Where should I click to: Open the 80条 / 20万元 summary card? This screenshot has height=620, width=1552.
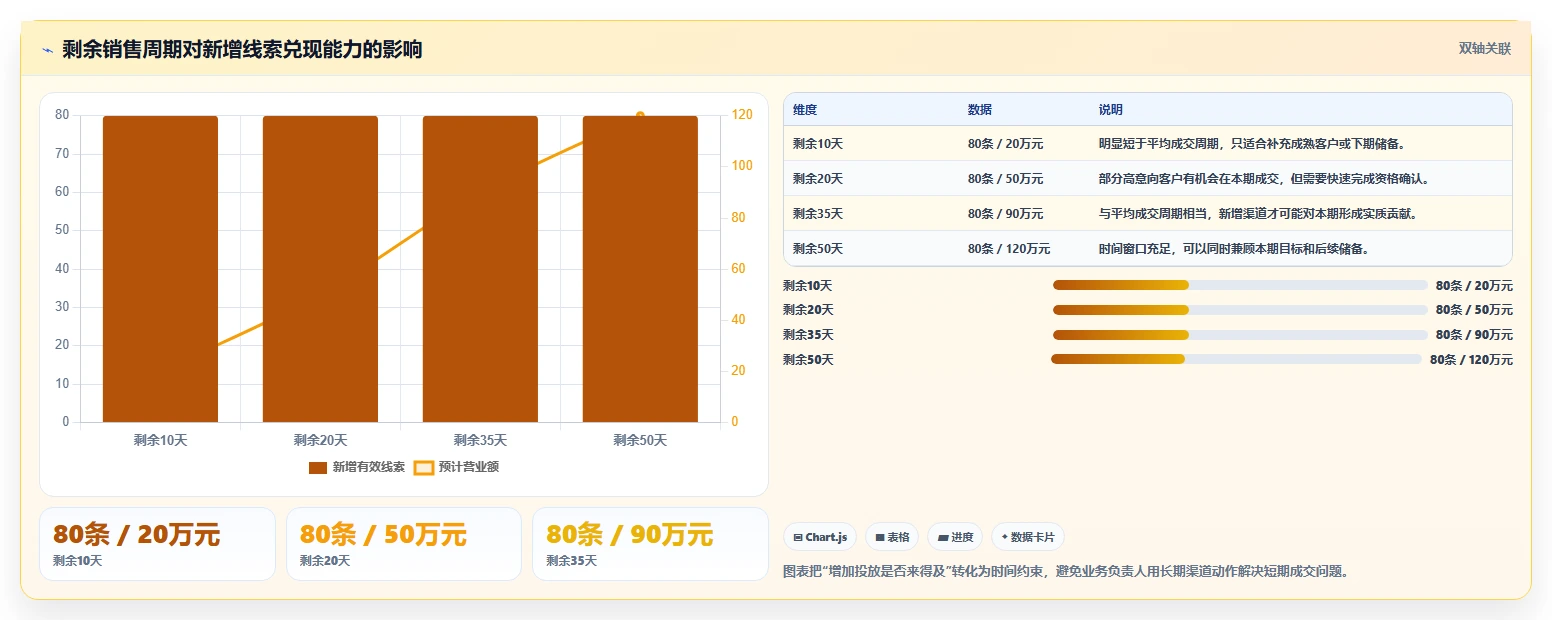click(x=157, y=544)
